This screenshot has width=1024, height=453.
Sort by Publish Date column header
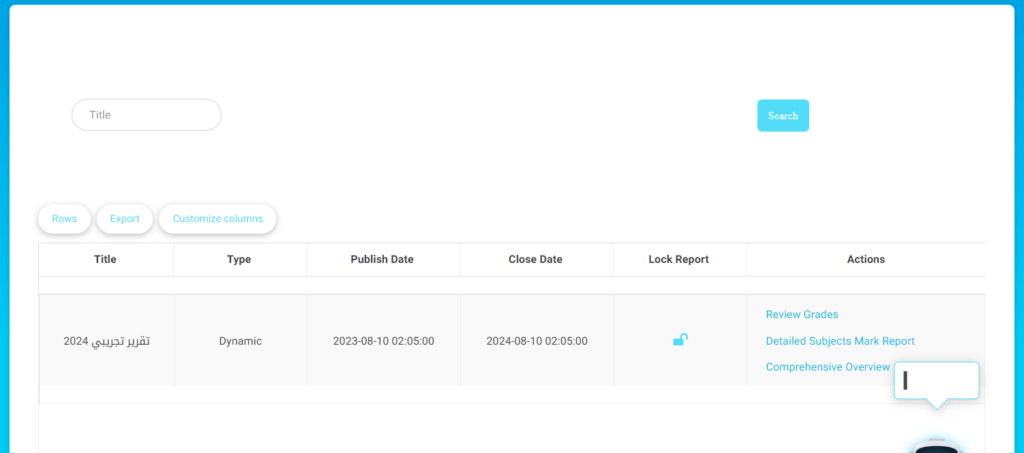coord(382,259)
